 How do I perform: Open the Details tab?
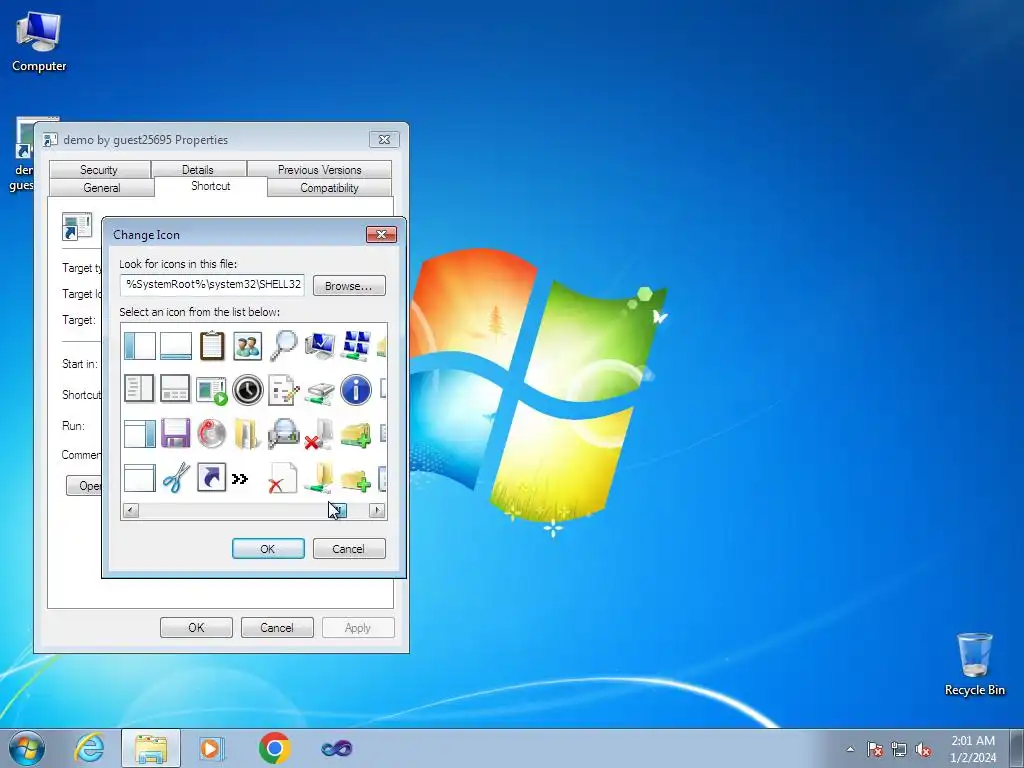click(x=198, y=170)
